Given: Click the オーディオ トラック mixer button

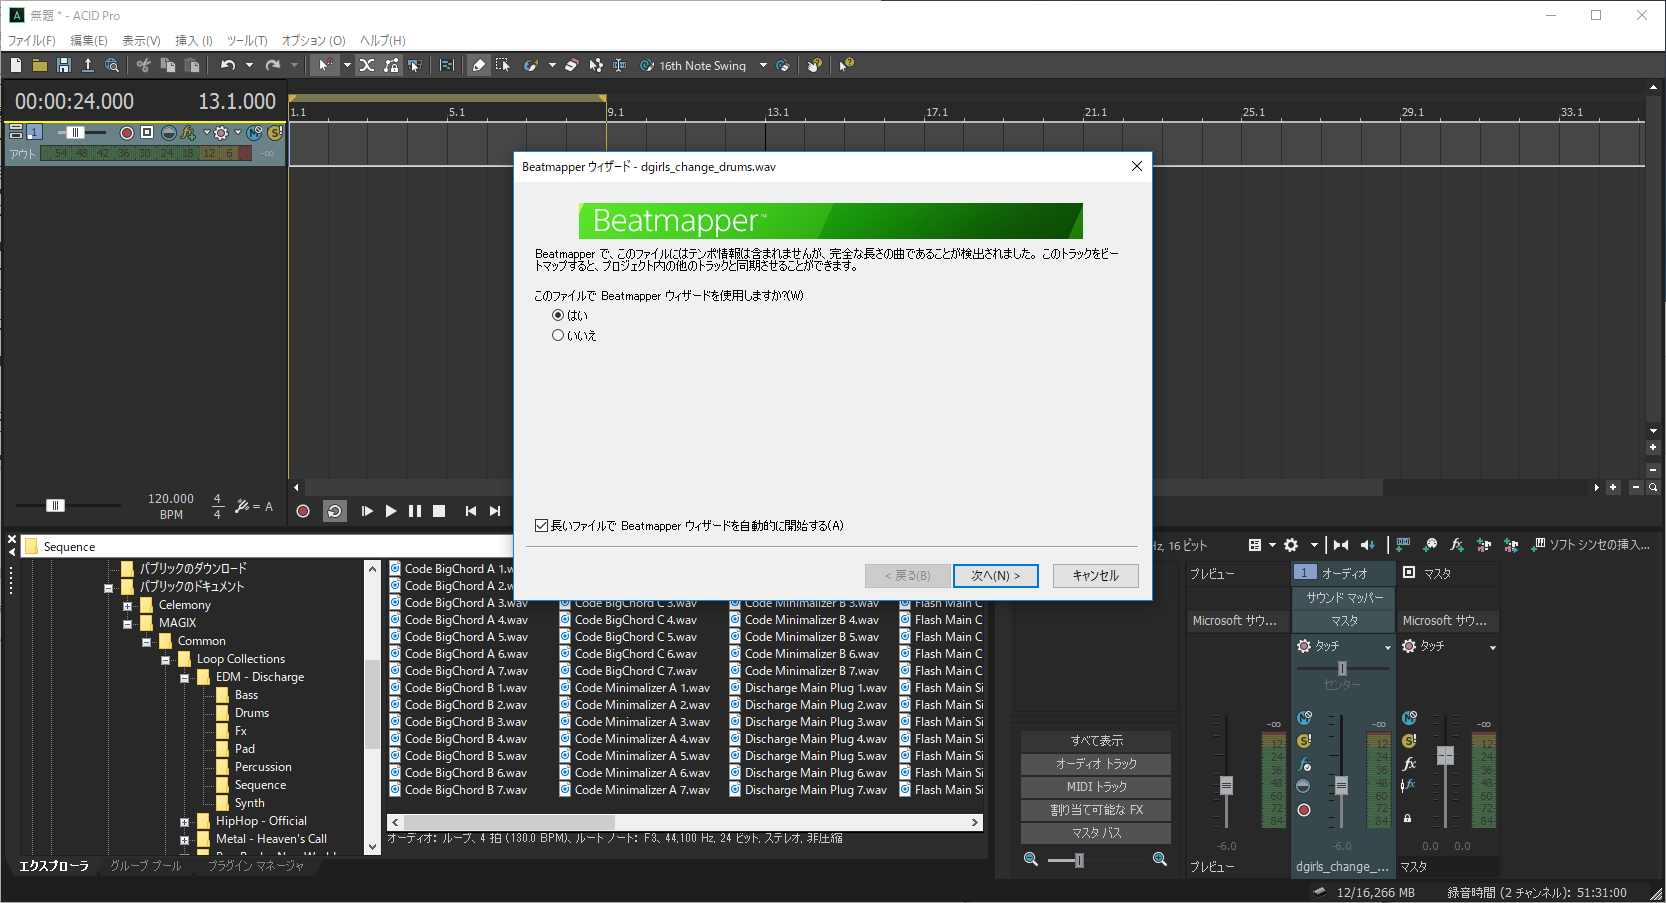Looking at the screenshot, I should [x=1096, y=764].
